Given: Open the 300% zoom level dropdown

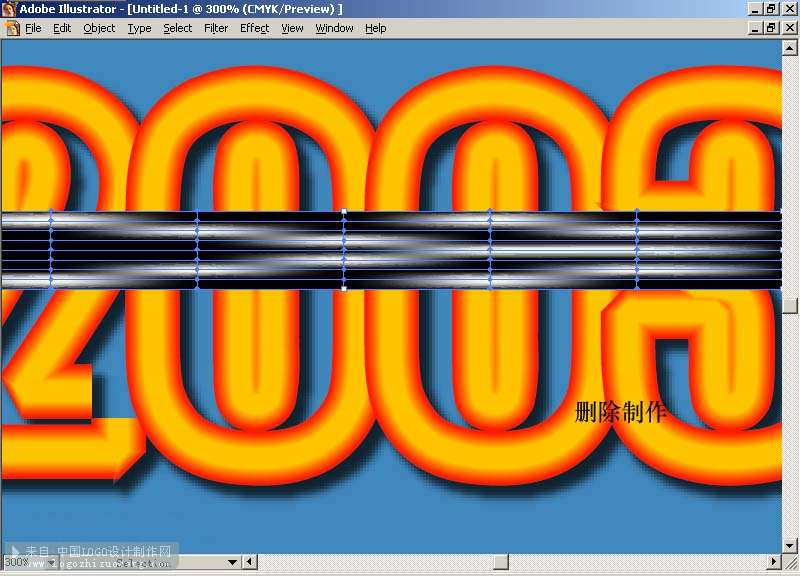Looking at the screenshot, I should (51, 562).
